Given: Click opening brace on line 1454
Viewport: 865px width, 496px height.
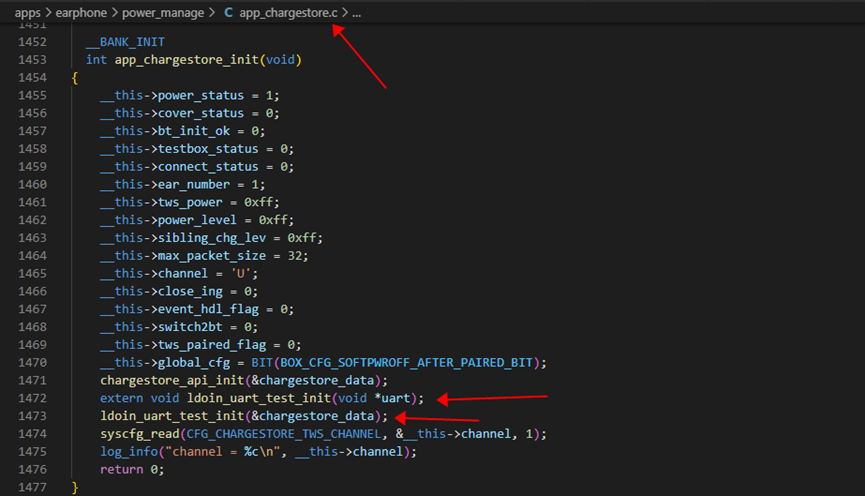Looking at the screenshot, I should click(74, 78).
